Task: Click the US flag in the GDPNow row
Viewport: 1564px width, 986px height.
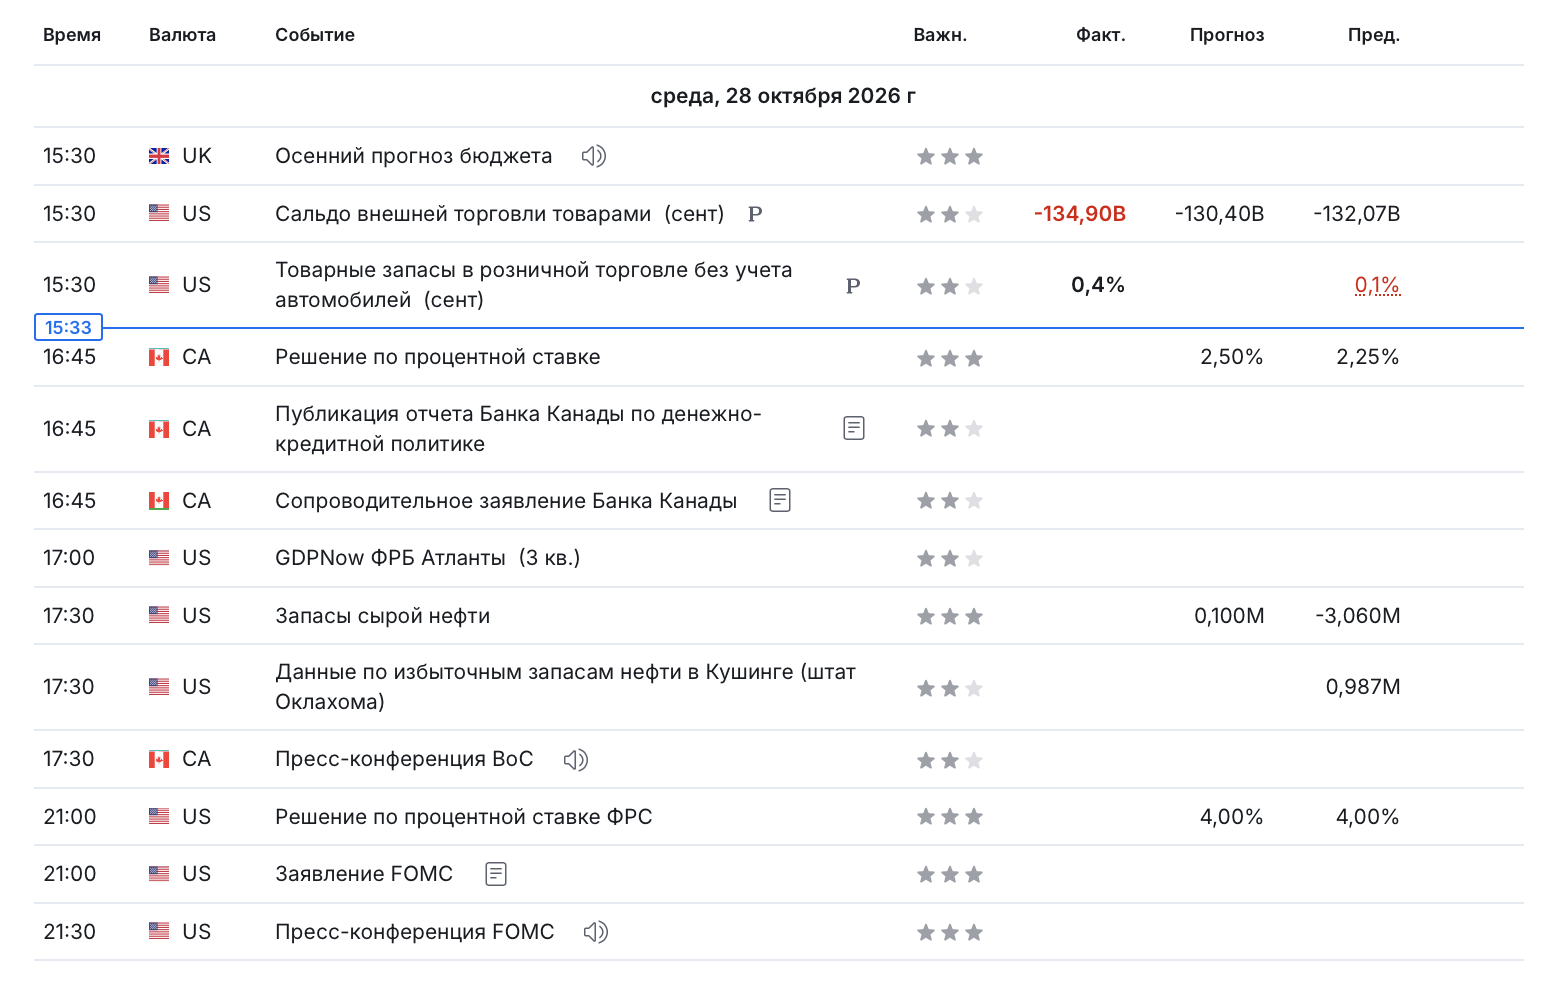Action: coord(159,558)
